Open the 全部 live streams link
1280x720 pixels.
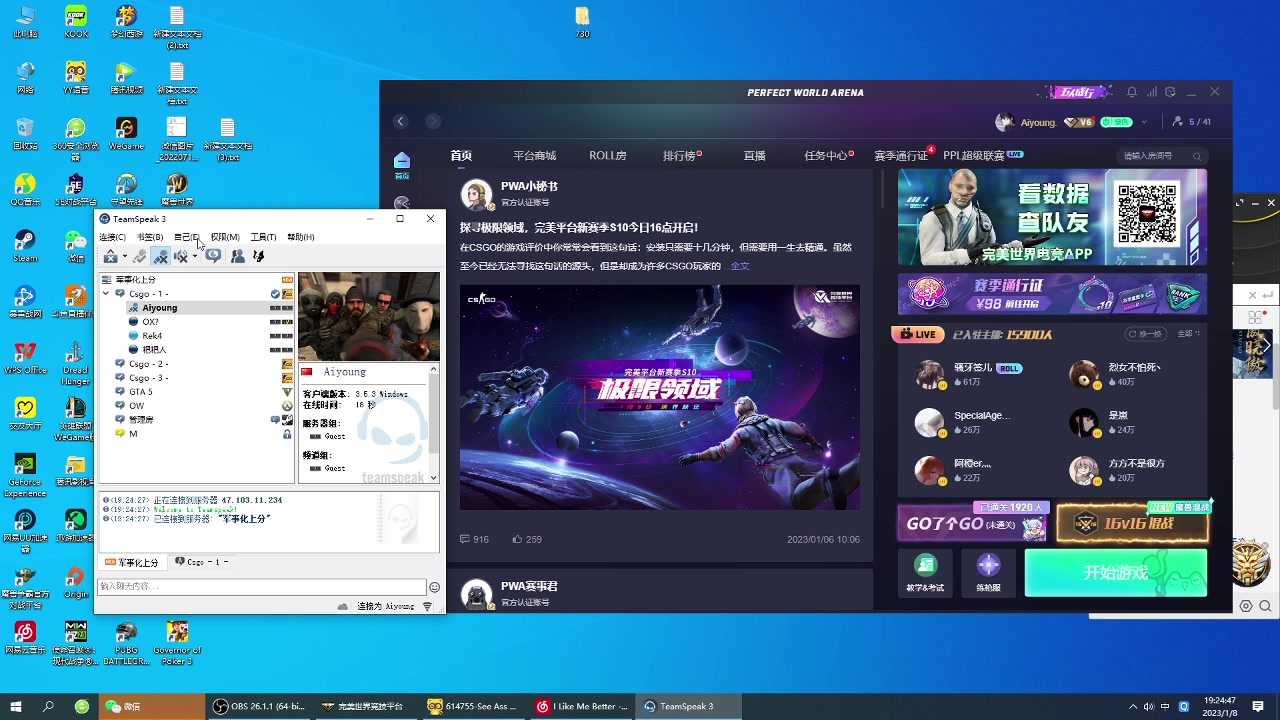1188,334
